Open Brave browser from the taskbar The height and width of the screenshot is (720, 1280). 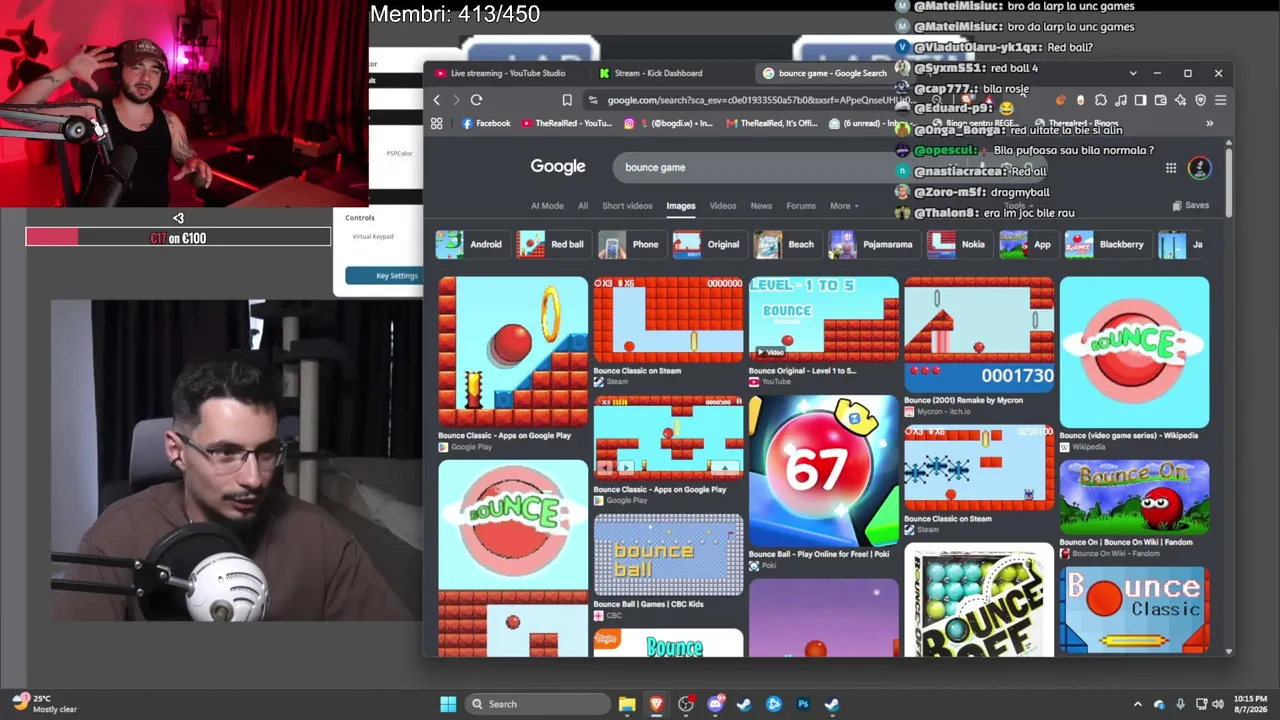(x=656, y=704)
